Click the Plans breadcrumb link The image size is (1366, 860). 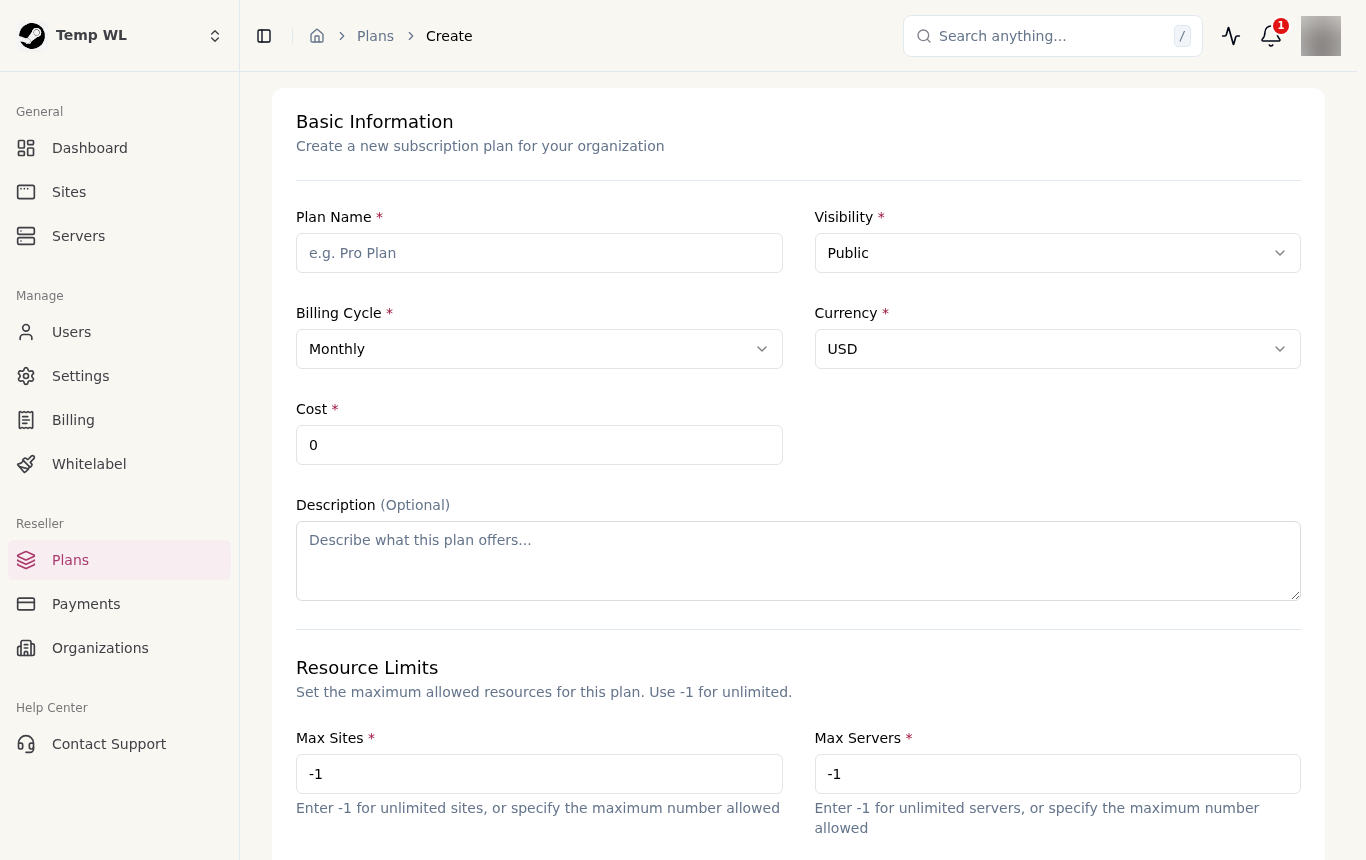point(375,36)
